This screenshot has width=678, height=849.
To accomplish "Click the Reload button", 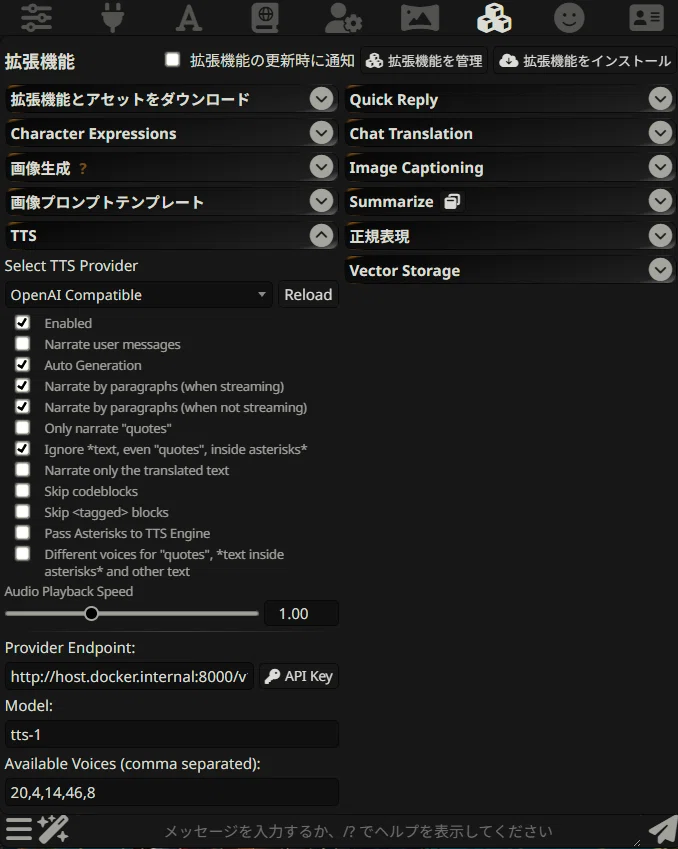I will pyautogui.click(x=308, y=295).
